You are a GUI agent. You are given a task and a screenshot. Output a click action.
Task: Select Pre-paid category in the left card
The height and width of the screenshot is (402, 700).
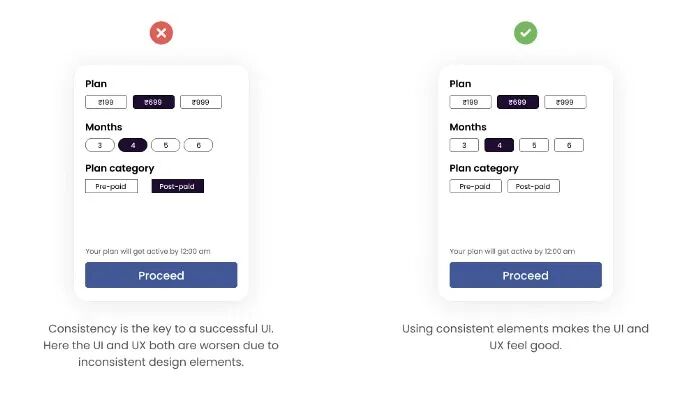(x=111, y=186)
